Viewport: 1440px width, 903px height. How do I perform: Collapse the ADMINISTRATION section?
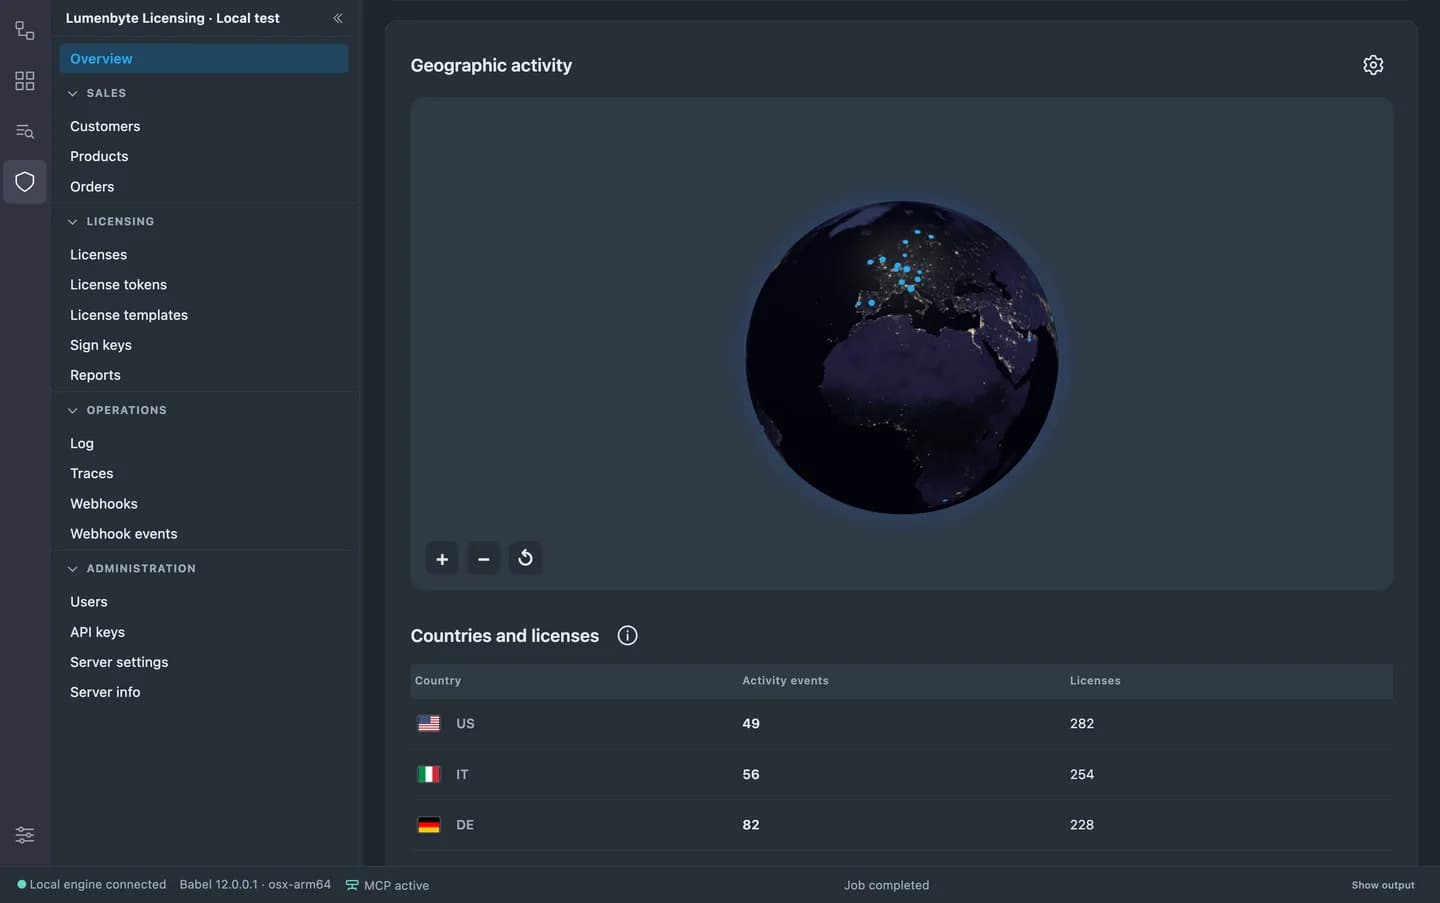point(72,569)
